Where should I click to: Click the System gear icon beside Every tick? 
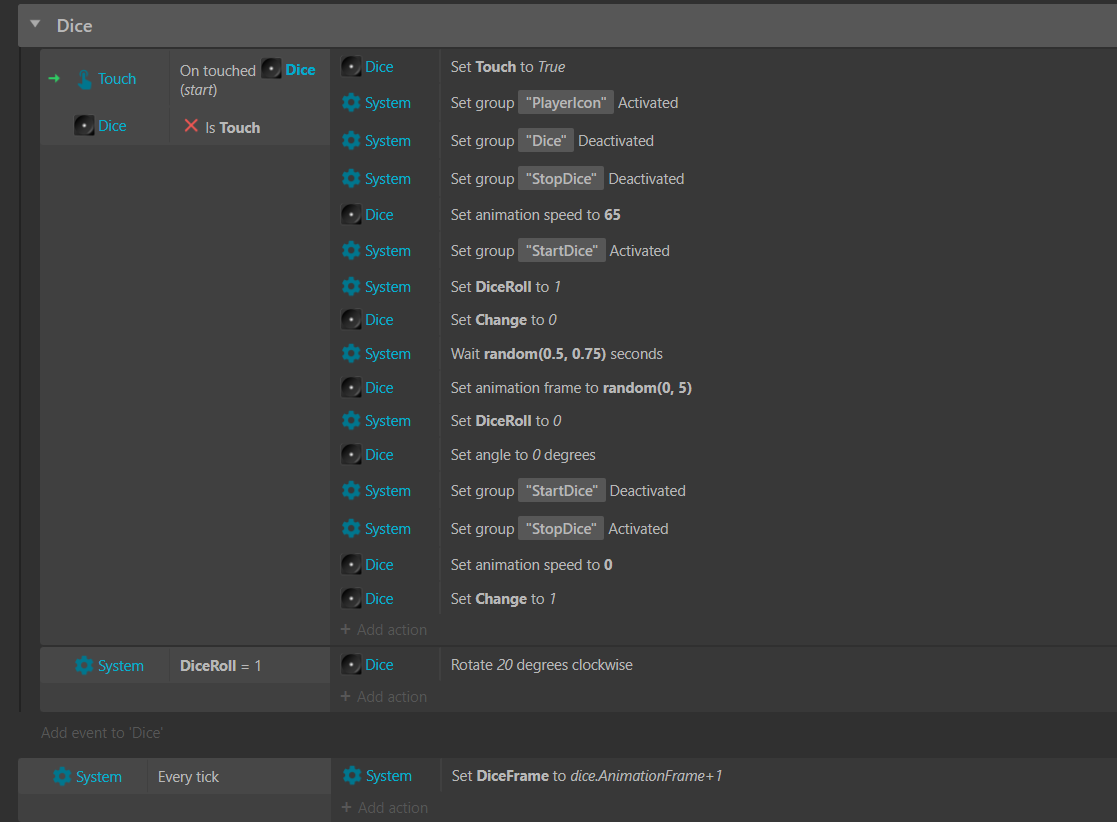click(63, 777)
